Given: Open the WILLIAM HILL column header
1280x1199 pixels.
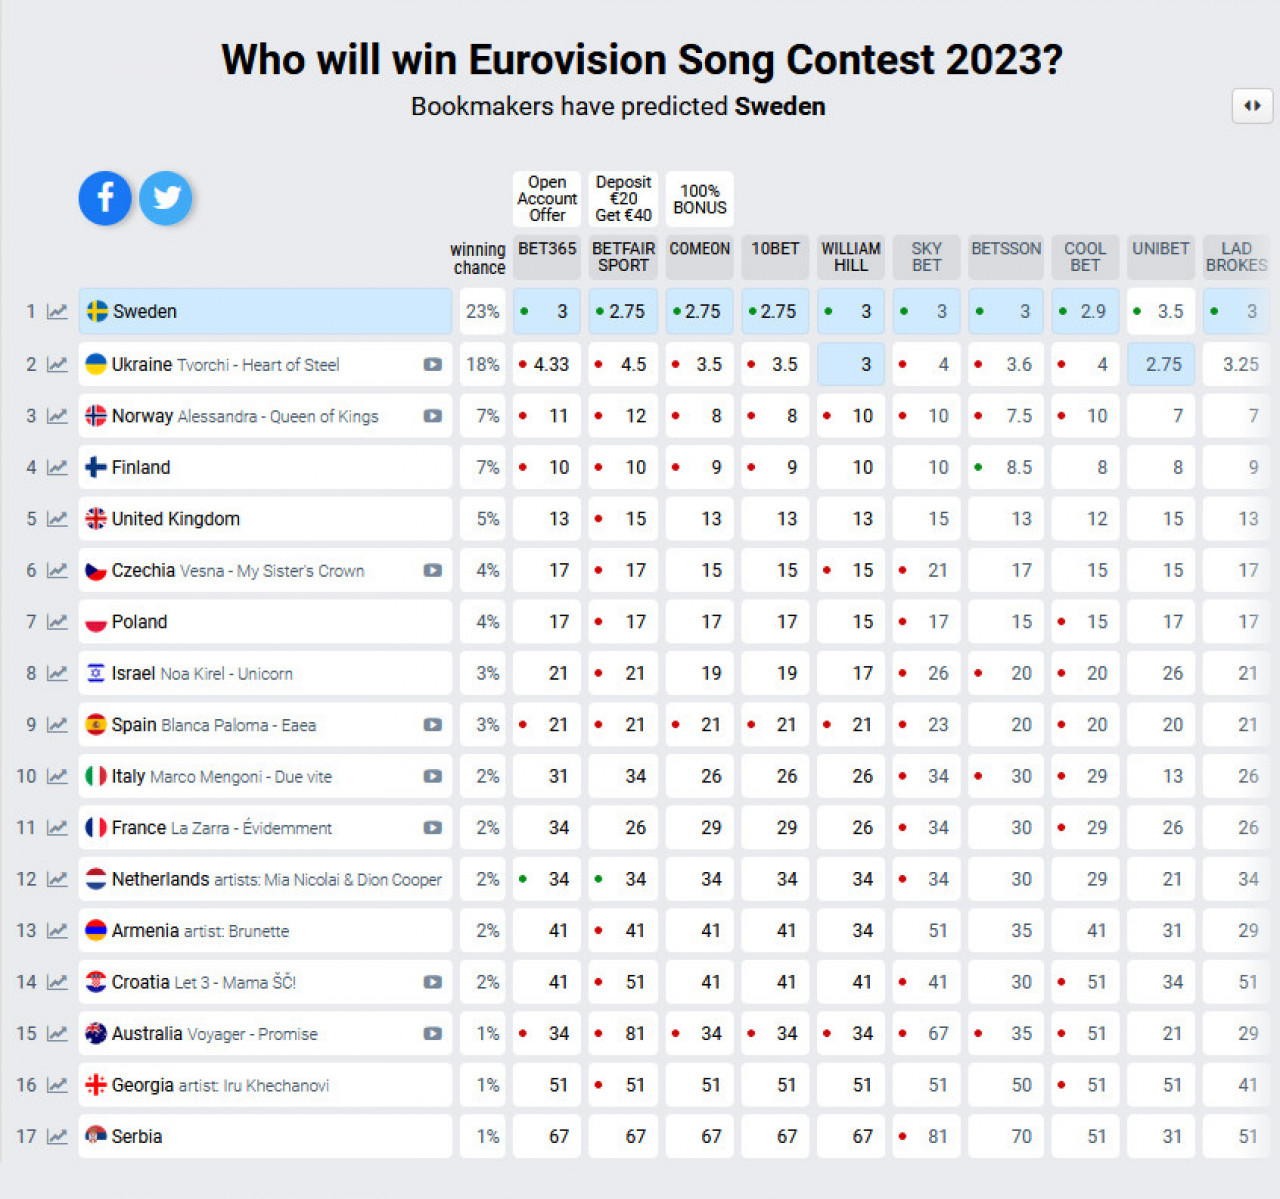Looking at the screenshot, I should click(851, 257).
